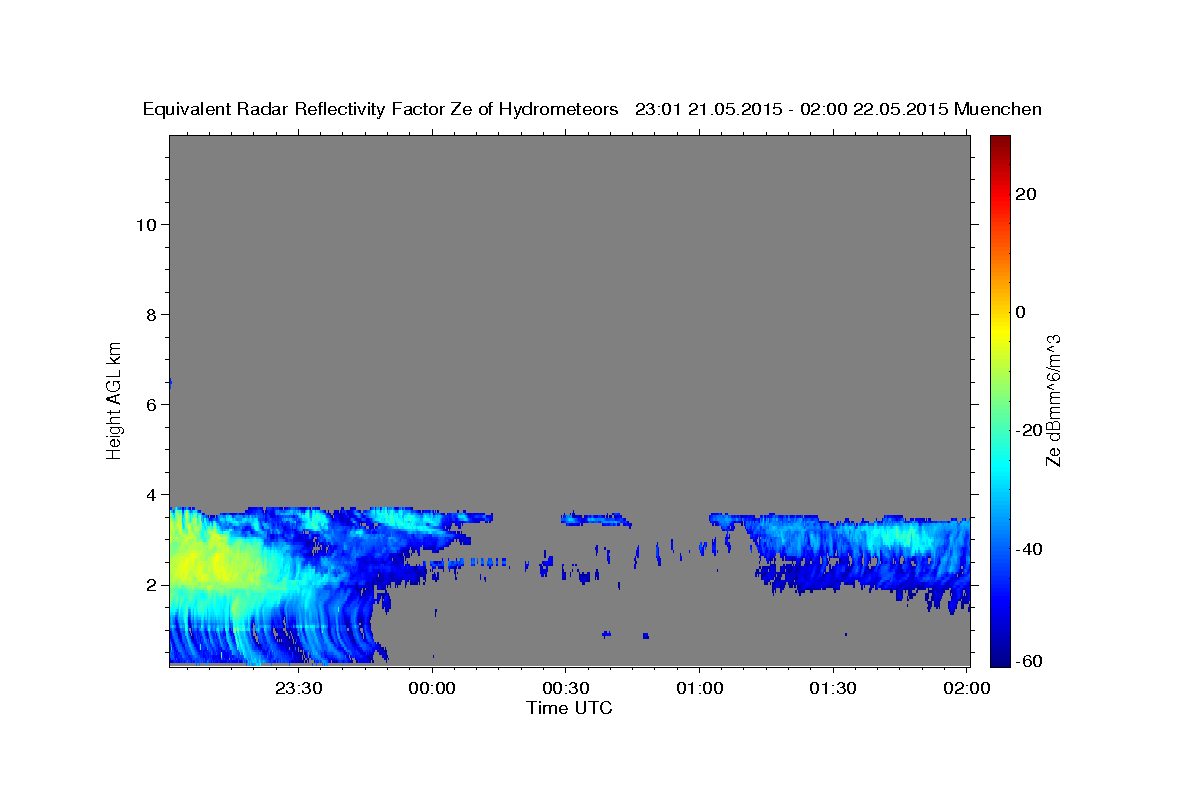Click the plot title starting 'Equivalent Radar Reflectivity Factor'
This screenshot has height=800, width=1200.
(592, 109)
